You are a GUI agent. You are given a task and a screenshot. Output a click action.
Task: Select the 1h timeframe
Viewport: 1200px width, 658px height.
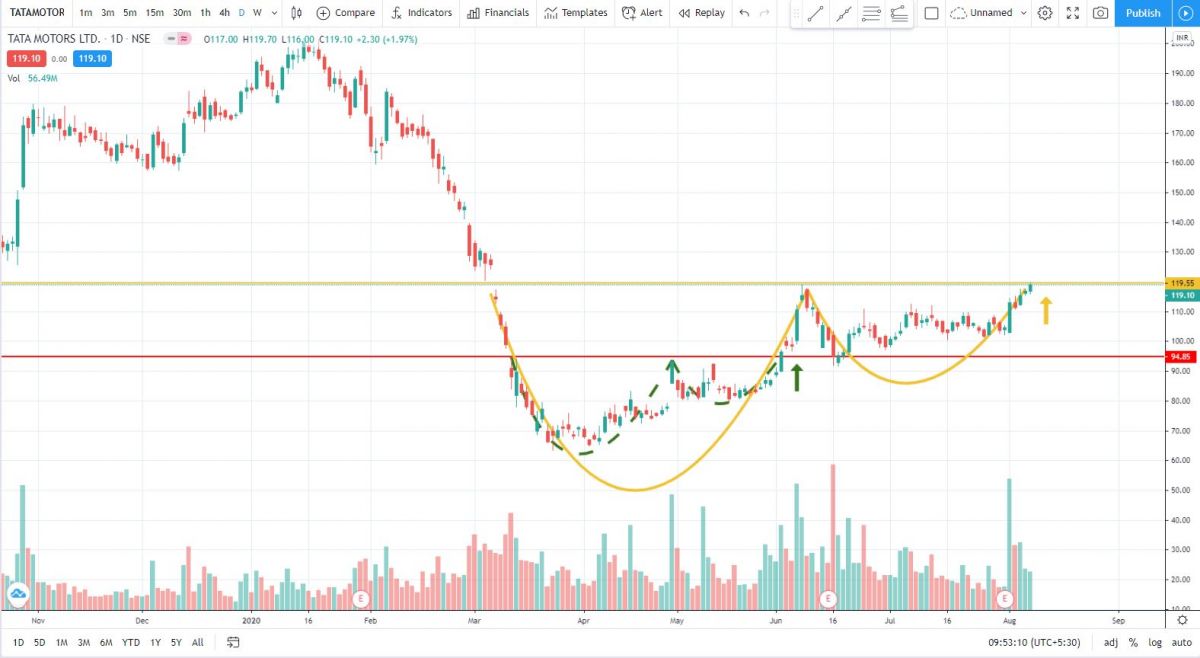point(205,13)
